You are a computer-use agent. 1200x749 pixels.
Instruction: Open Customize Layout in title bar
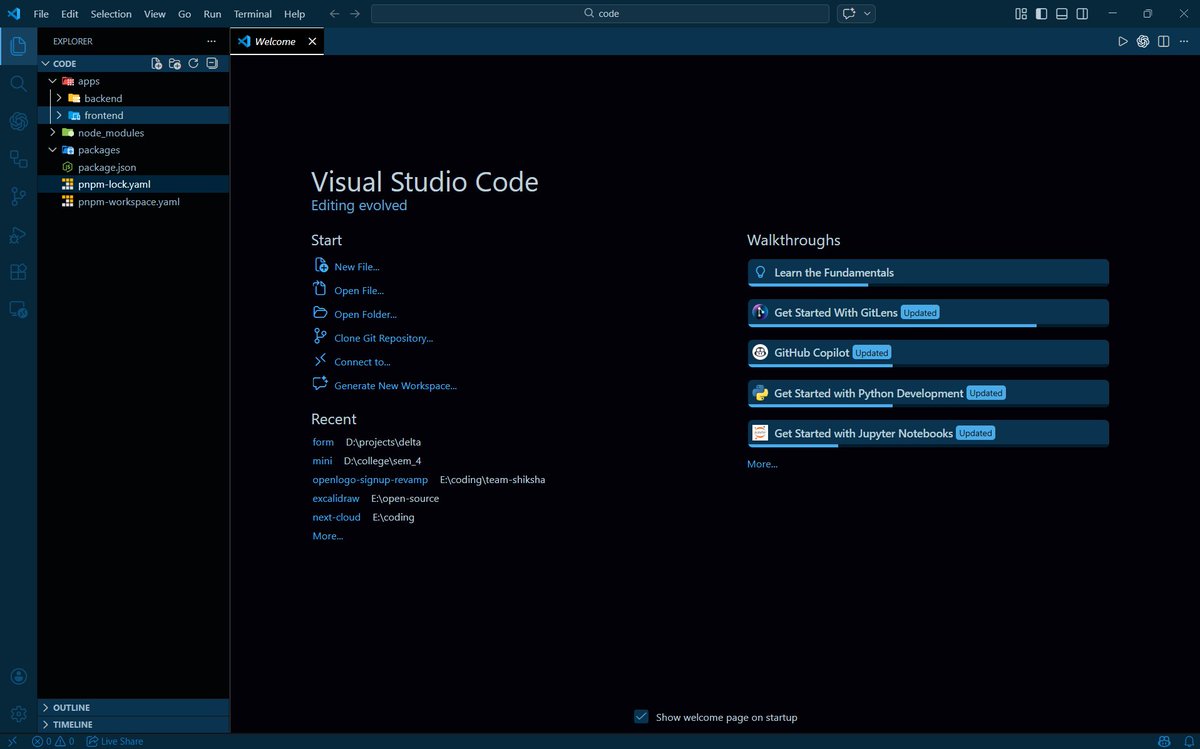point(1021,14)
